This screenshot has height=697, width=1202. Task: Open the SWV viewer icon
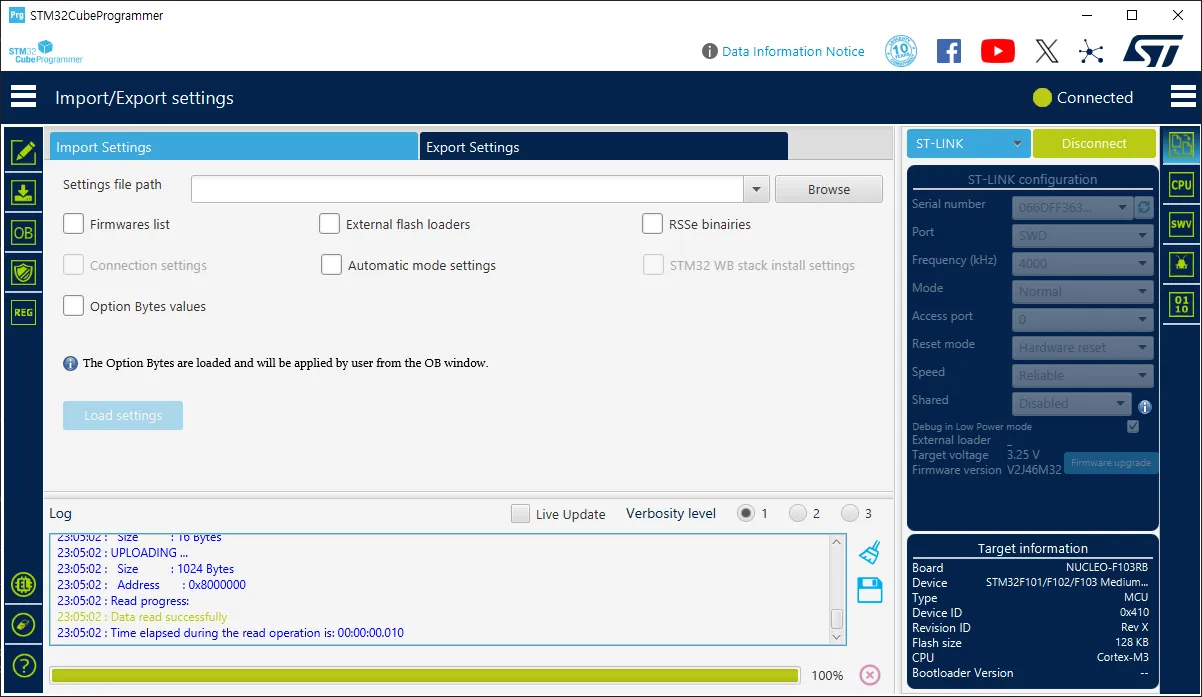1182,225
